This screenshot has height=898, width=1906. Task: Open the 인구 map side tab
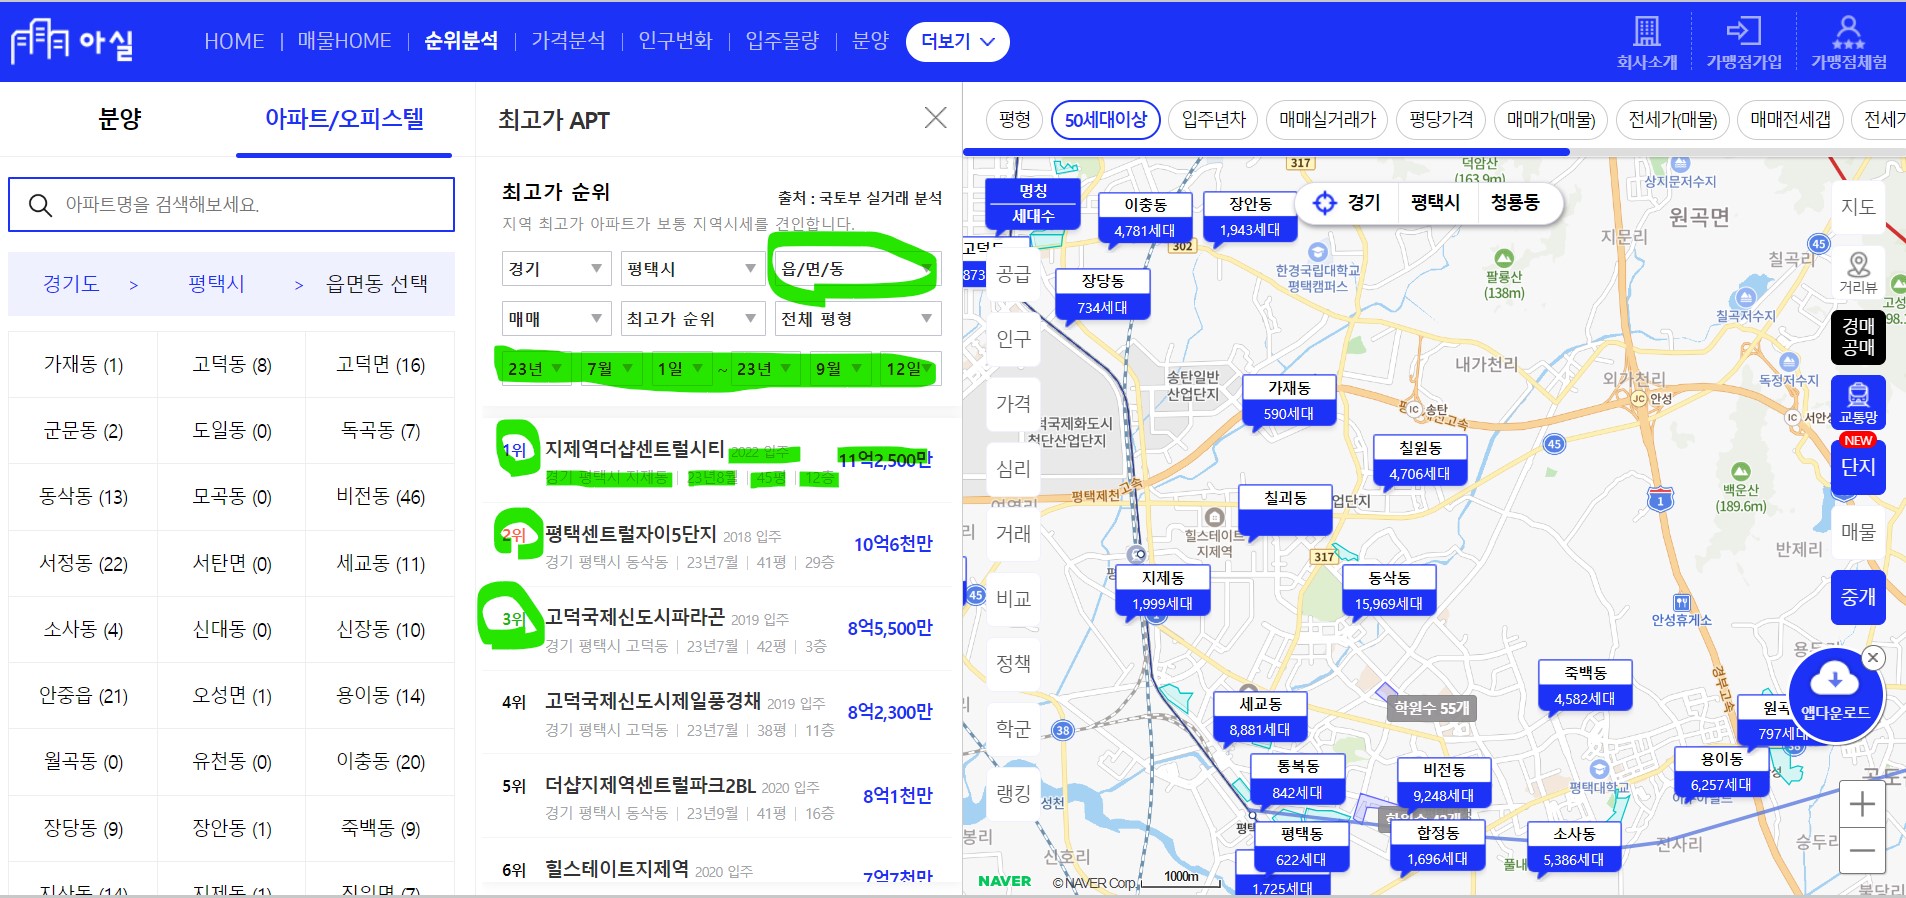(1013, 339)
